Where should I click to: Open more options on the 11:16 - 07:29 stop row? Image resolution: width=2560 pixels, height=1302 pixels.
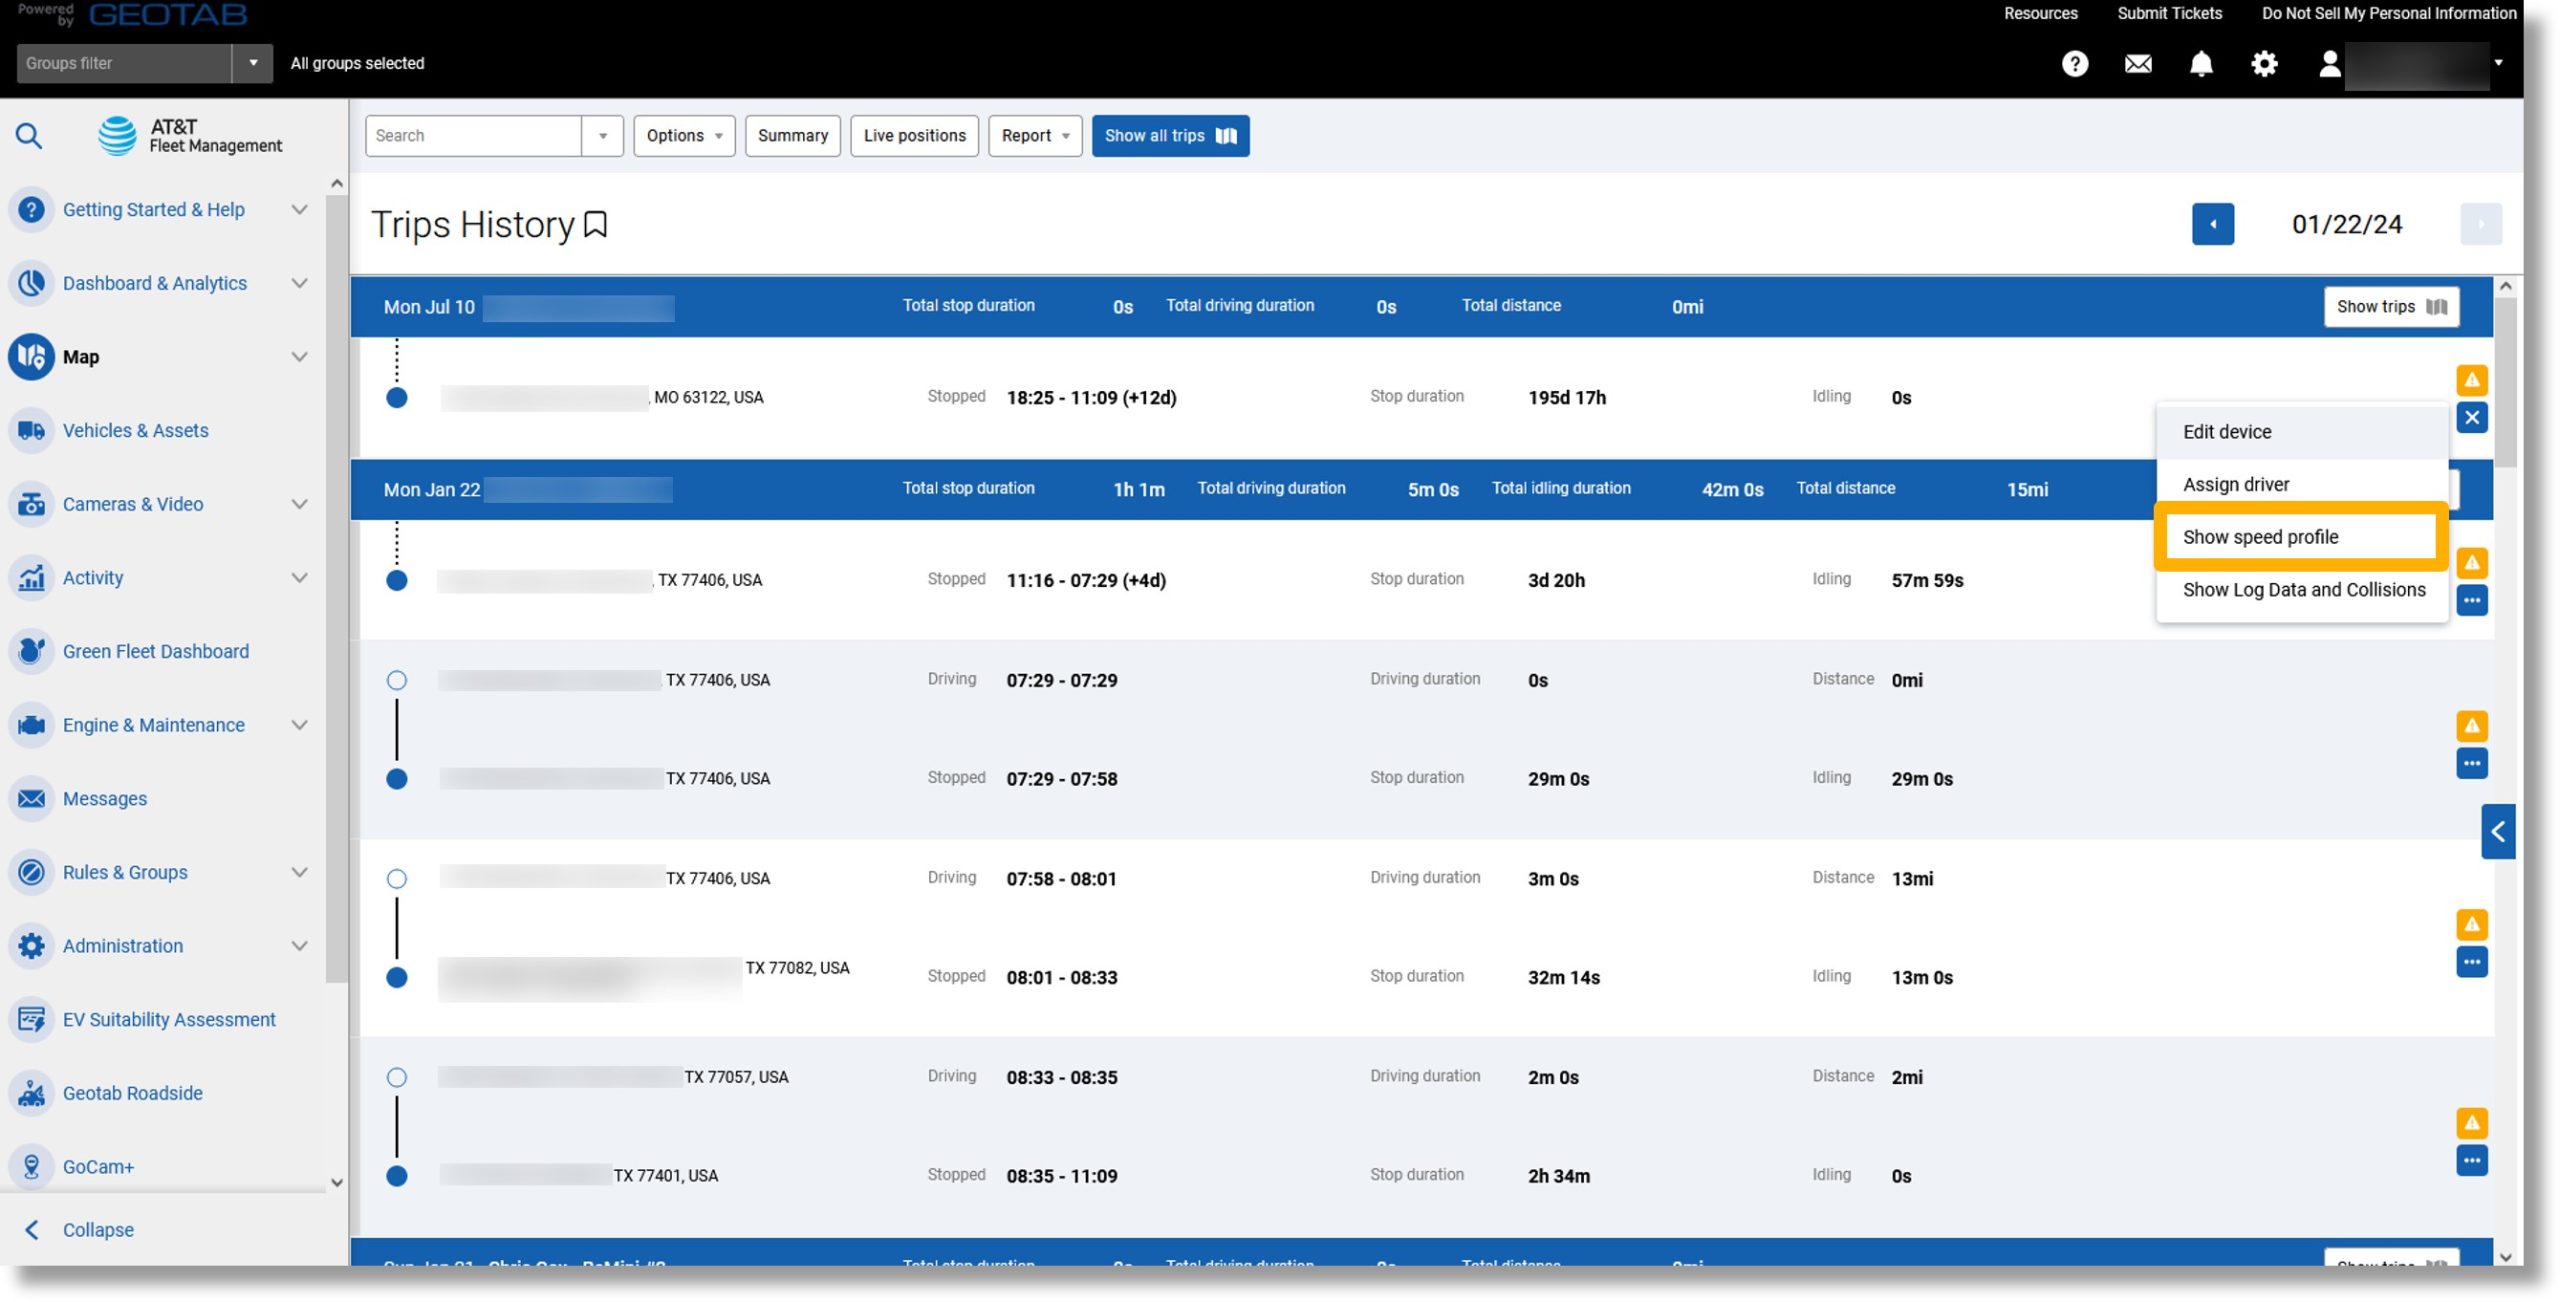(x=2471, y=601)
